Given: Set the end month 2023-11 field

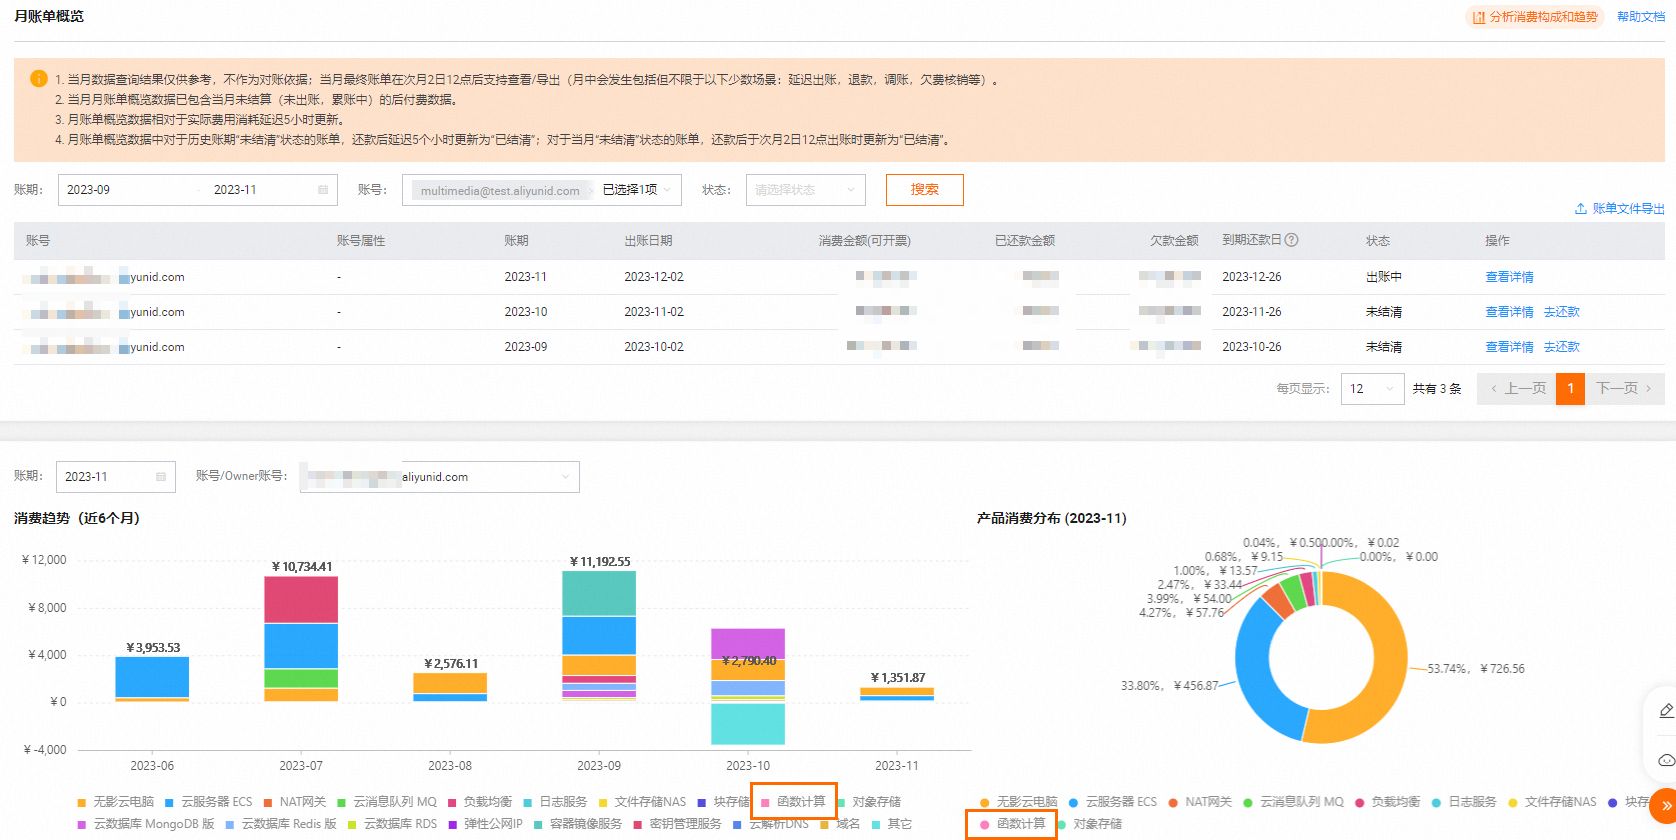Looking at the screenshot, I should tap(235, 190).
